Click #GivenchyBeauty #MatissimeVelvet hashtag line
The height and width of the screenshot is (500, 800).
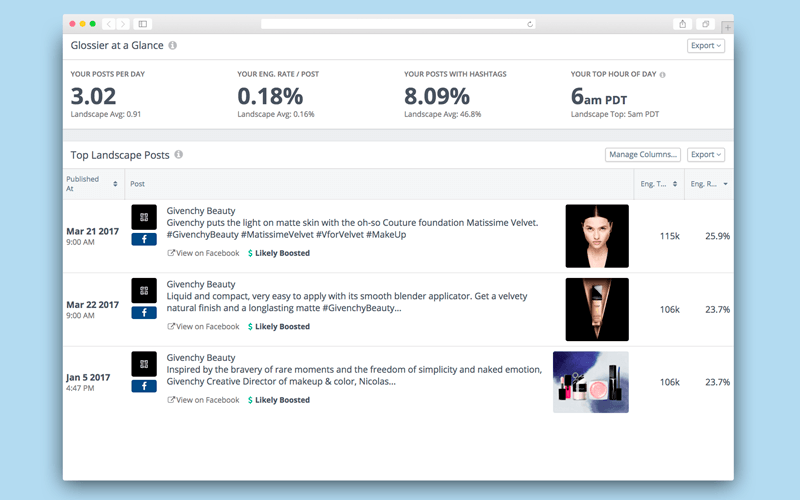click(x=286, y=235)
